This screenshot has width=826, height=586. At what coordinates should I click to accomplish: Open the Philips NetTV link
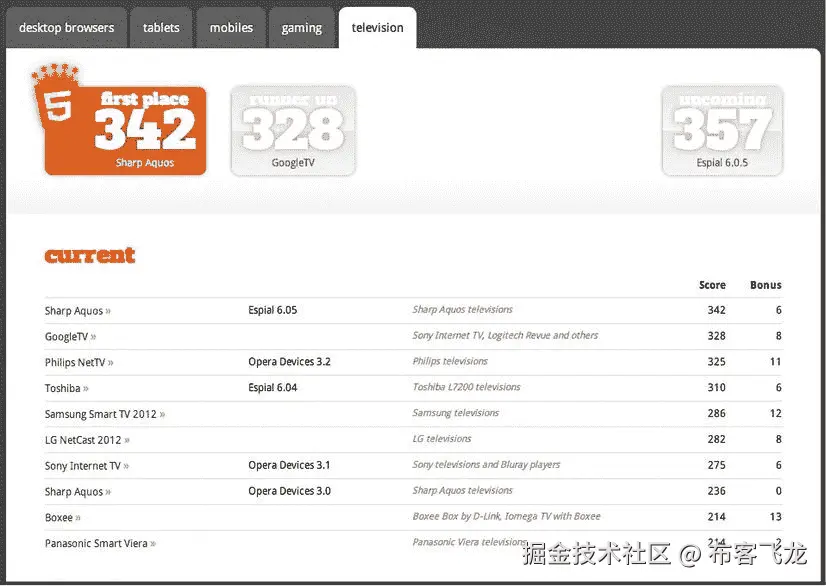tap(79, 363)
